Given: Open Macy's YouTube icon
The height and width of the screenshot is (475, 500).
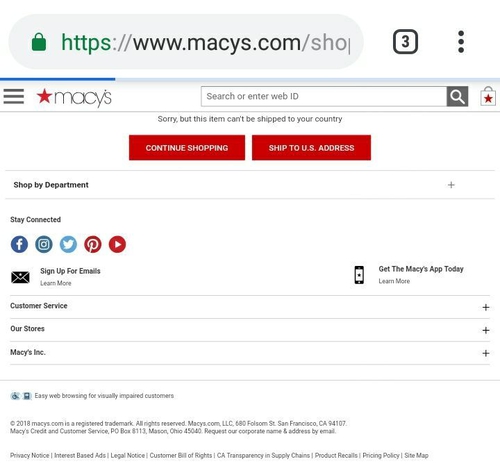Looking at the screenshot, I should tap(117, 244).
